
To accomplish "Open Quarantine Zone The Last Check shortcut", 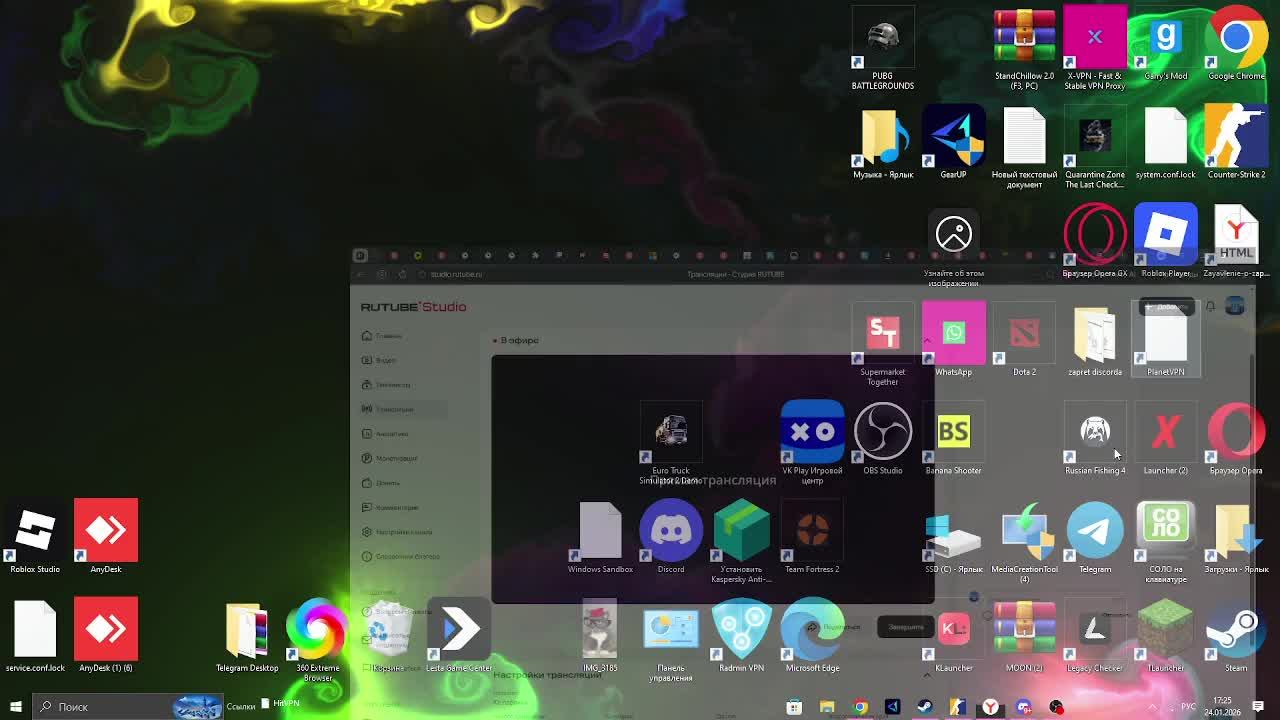I will [x=1095, y=136].
